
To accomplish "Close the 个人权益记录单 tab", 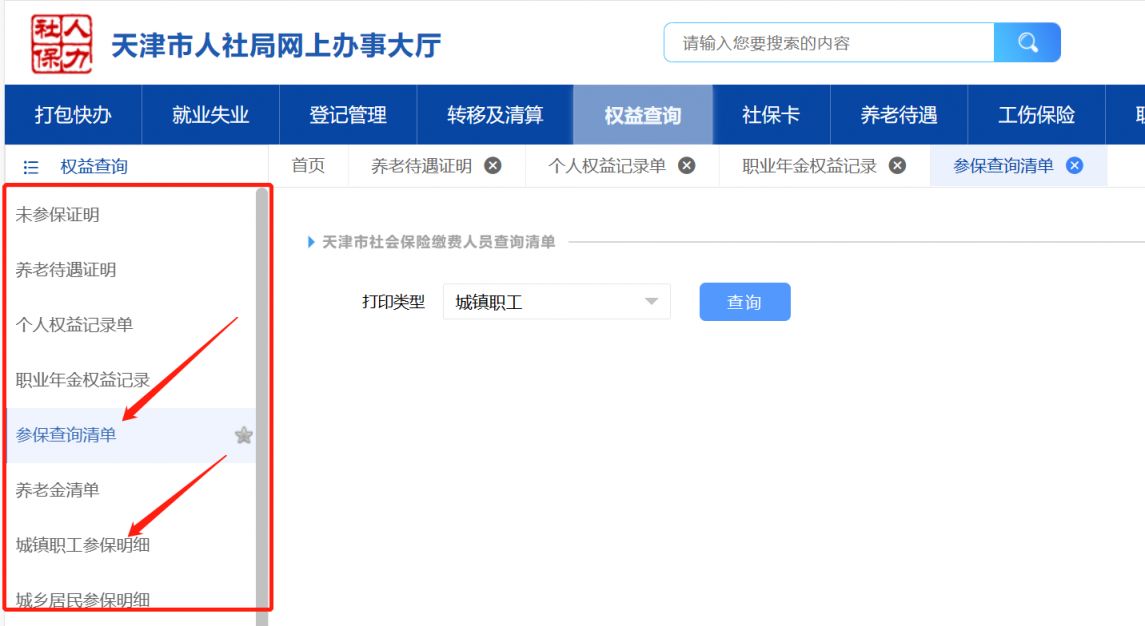I will coord(687,166).
